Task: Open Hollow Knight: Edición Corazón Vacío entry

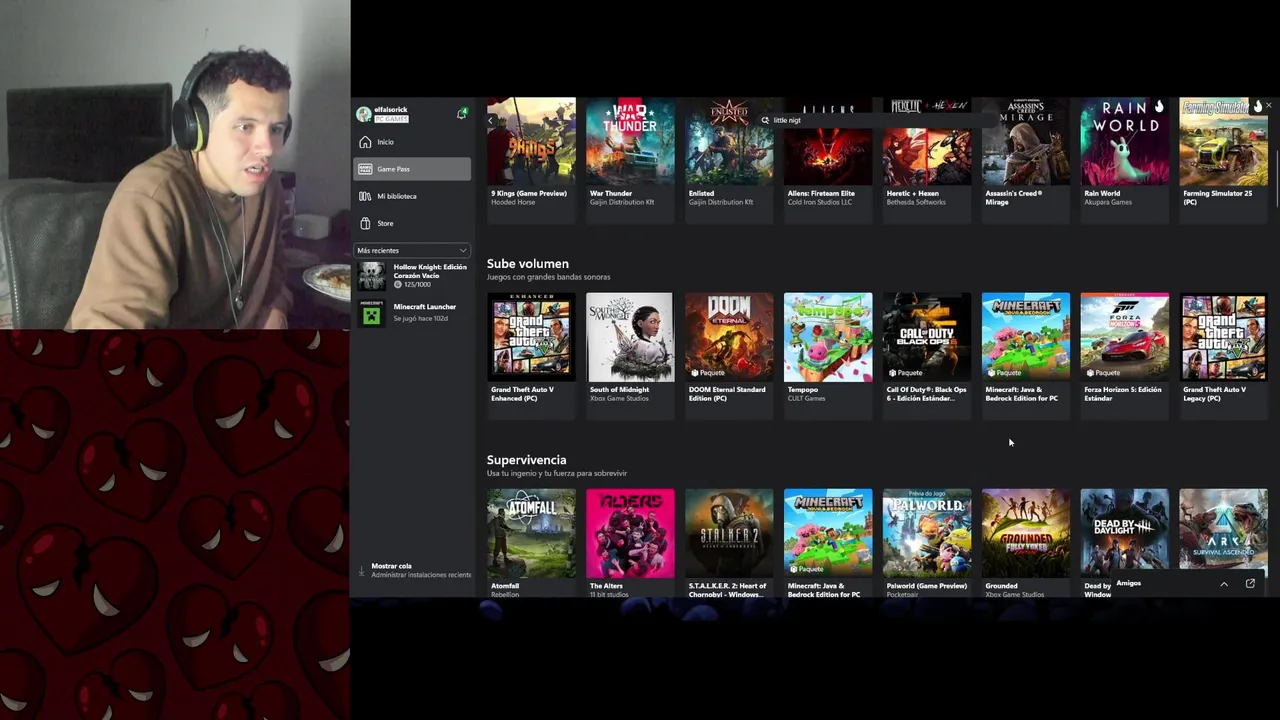Action: tap(411, 276)
